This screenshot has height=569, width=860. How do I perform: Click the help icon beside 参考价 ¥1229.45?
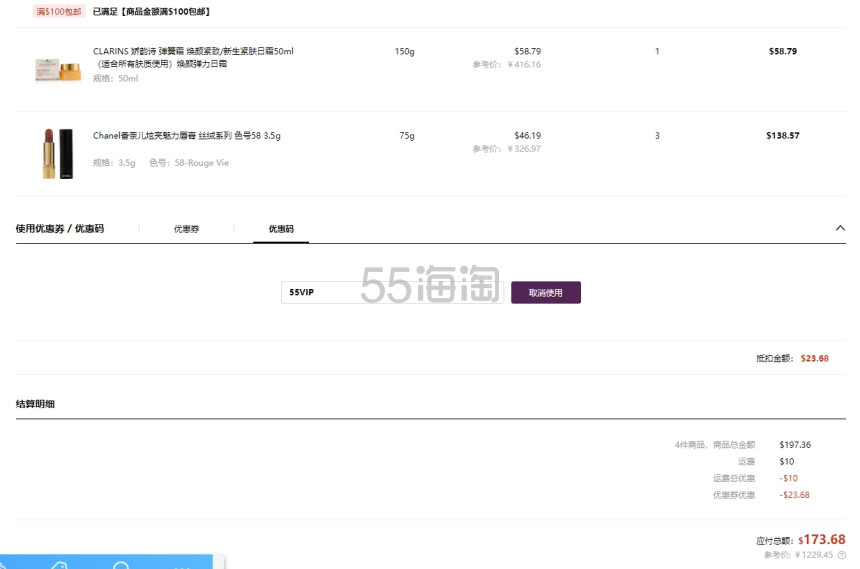tap(841, 555)
